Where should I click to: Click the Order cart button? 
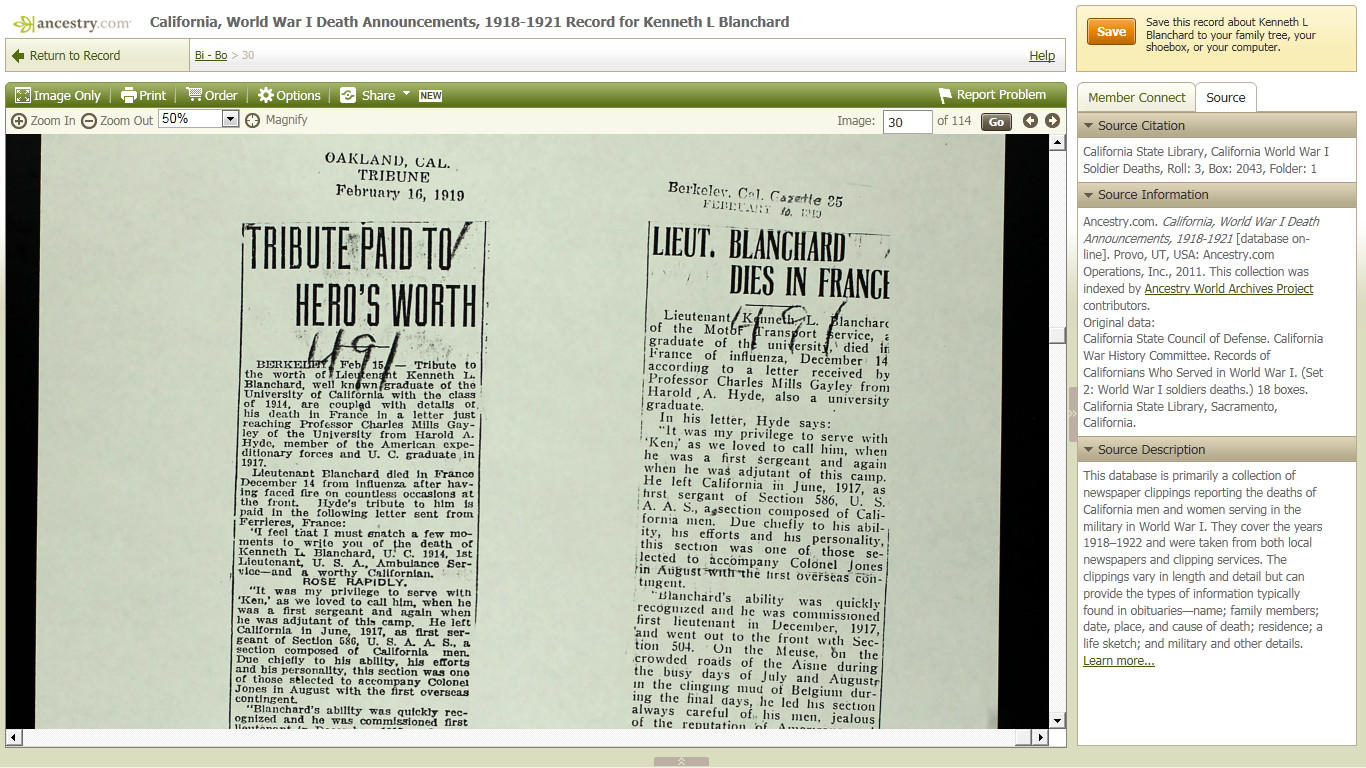[211, 95]
